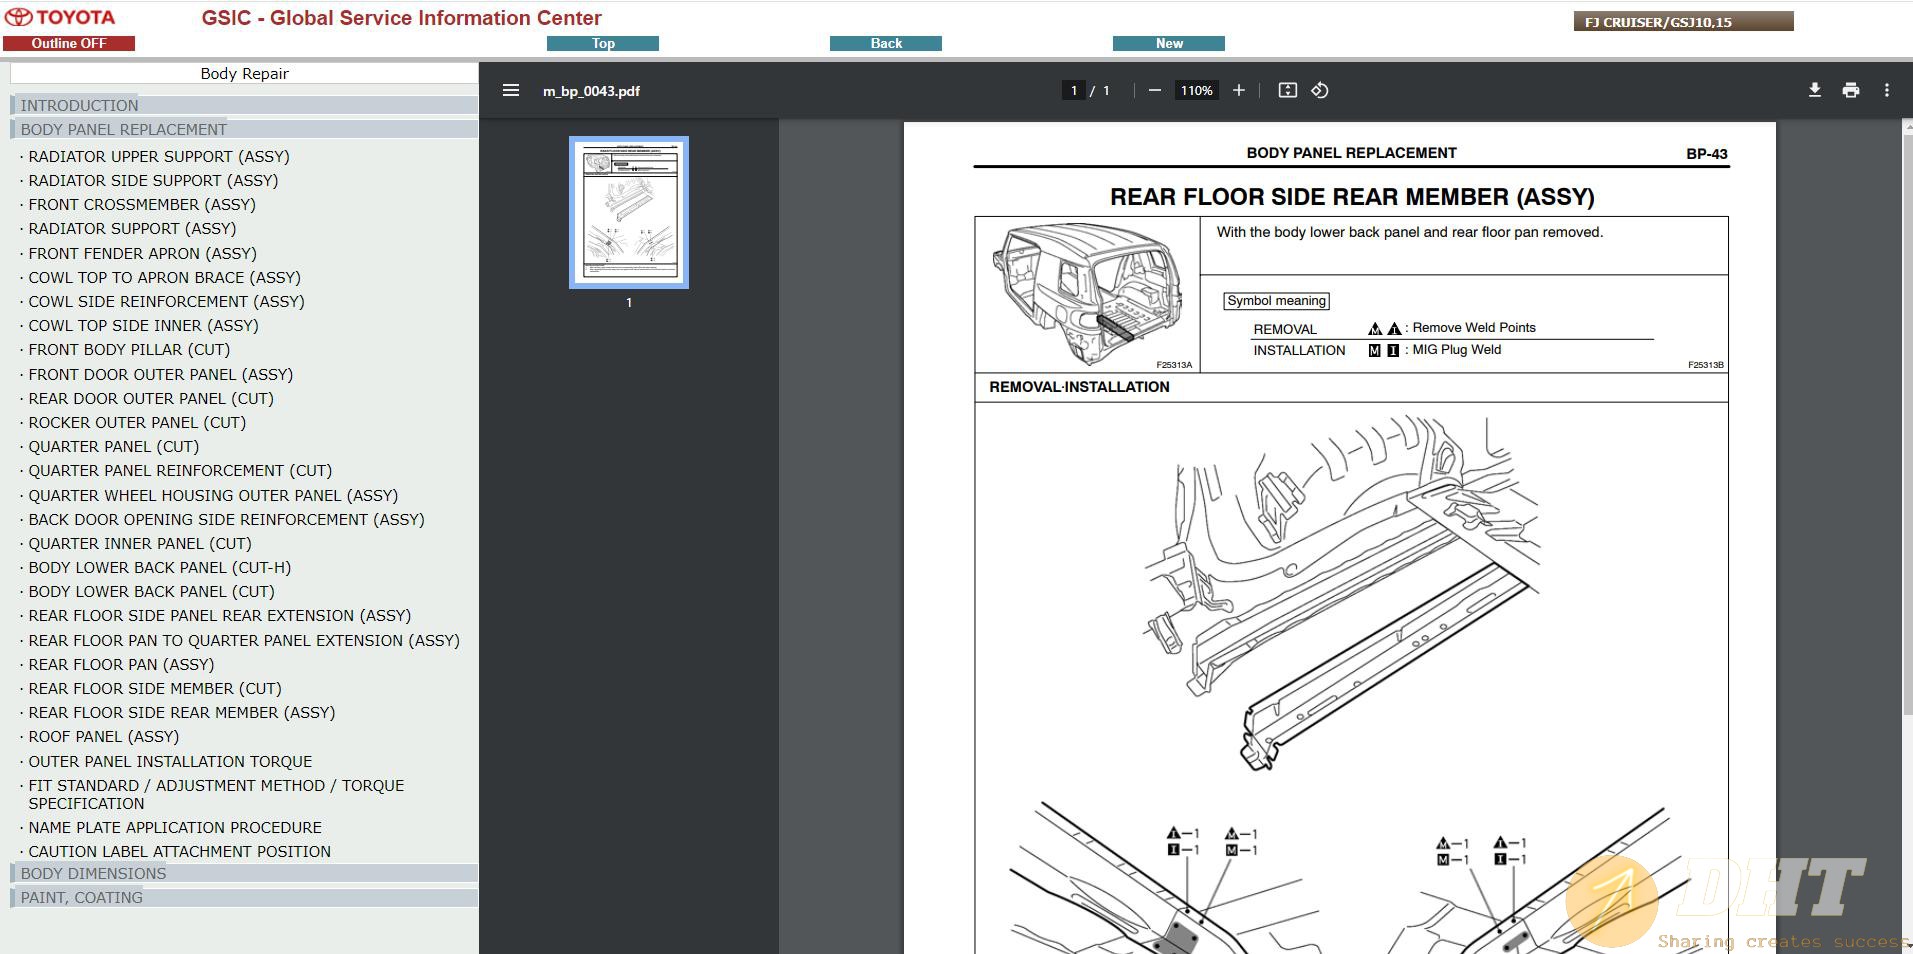Open QUARTER INNER PANEL (CUT)
The height and width of the screenshot is (954, 1913).
[x=140, y=543]
